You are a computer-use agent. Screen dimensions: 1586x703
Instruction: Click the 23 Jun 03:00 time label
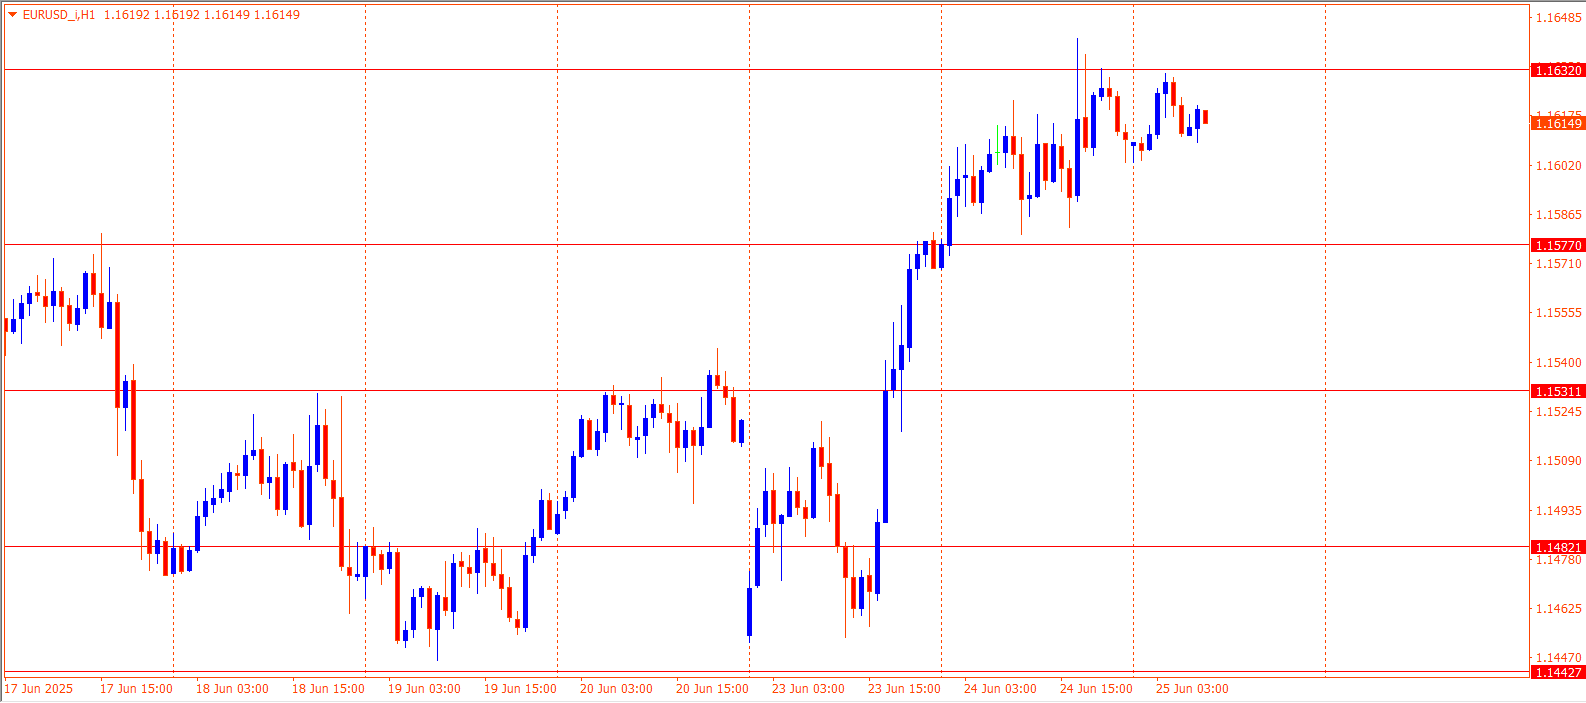[808, 689]
